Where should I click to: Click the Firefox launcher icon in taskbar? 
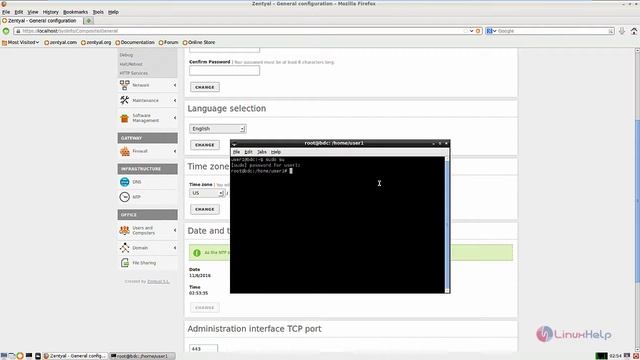(x=20, y=356)
